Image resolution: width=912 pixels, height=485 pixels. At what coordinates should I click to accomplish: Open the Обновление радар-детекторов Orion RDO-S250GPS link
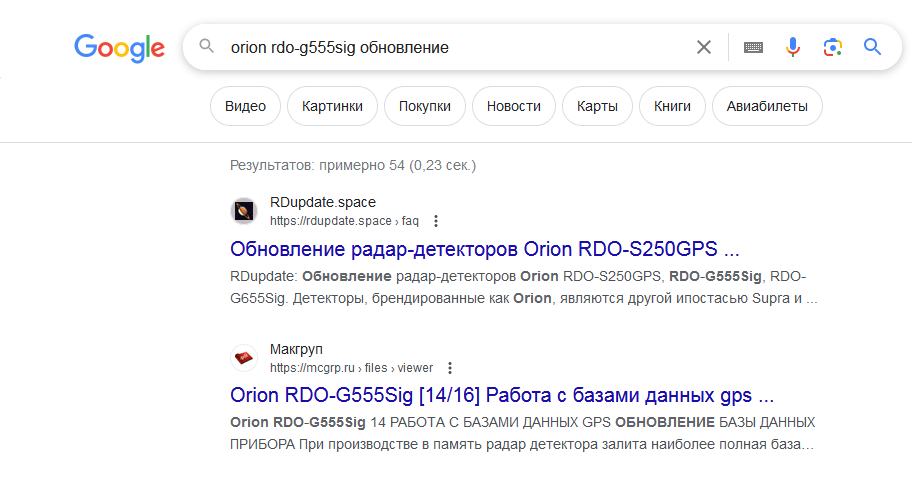point(484,249)
